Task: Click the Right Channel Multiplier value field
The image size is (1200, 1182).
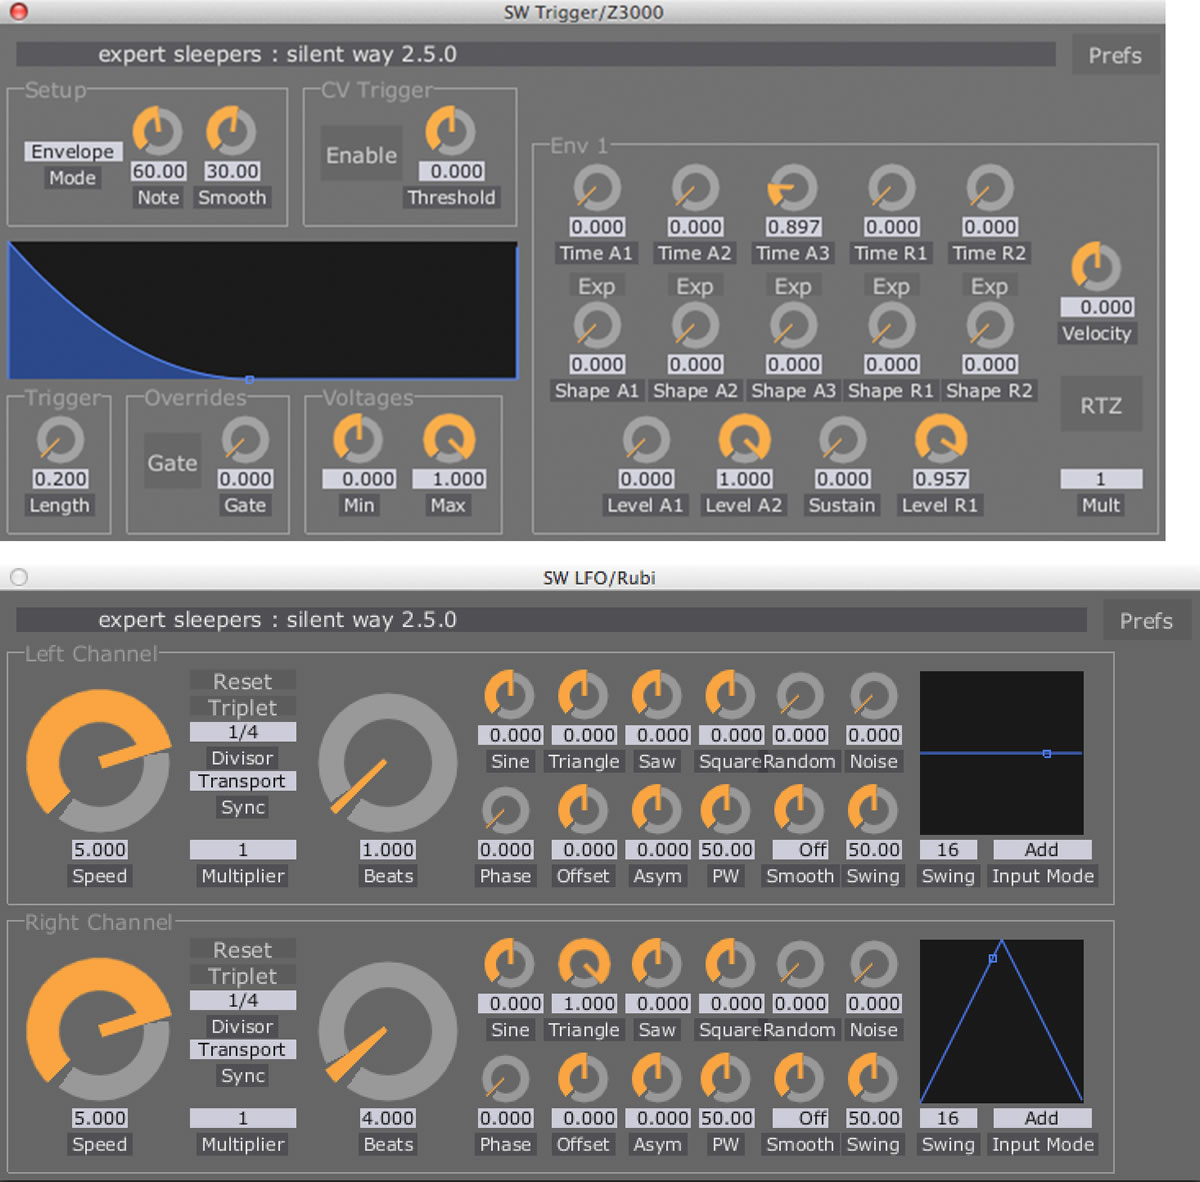Action: pos(243,1117)
